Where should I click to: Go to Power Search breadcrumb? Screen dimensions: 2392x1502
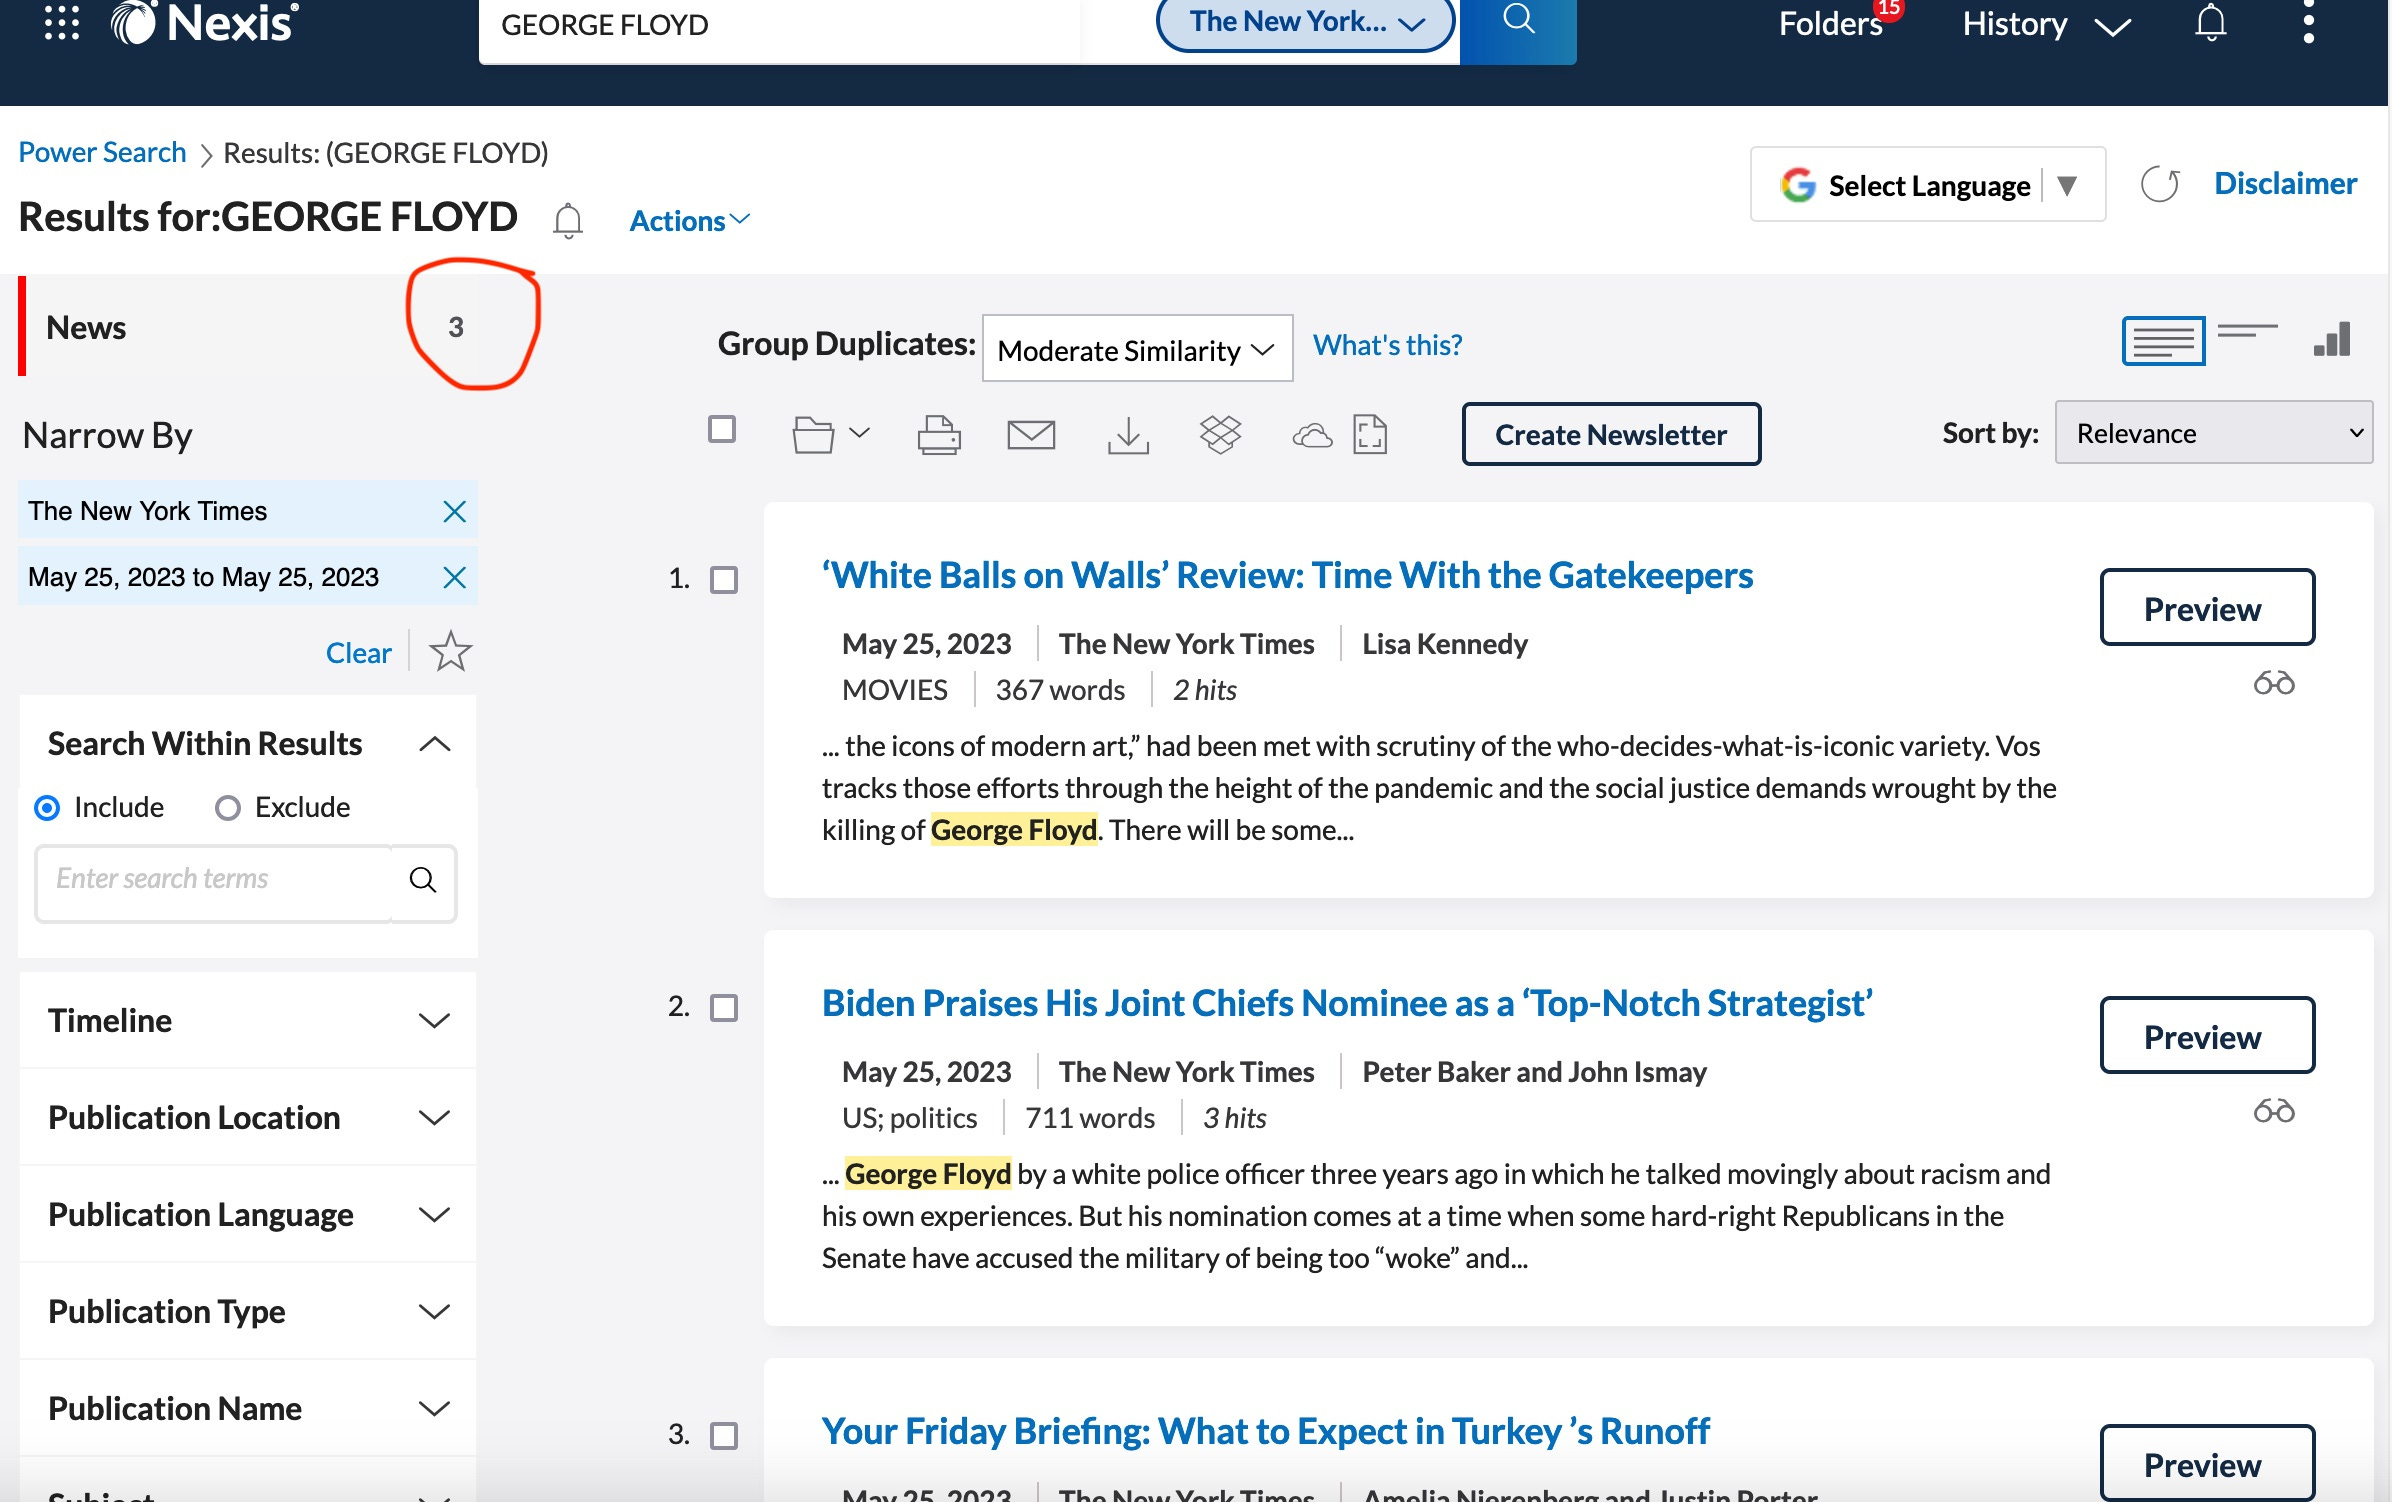[x=102, y=153]
